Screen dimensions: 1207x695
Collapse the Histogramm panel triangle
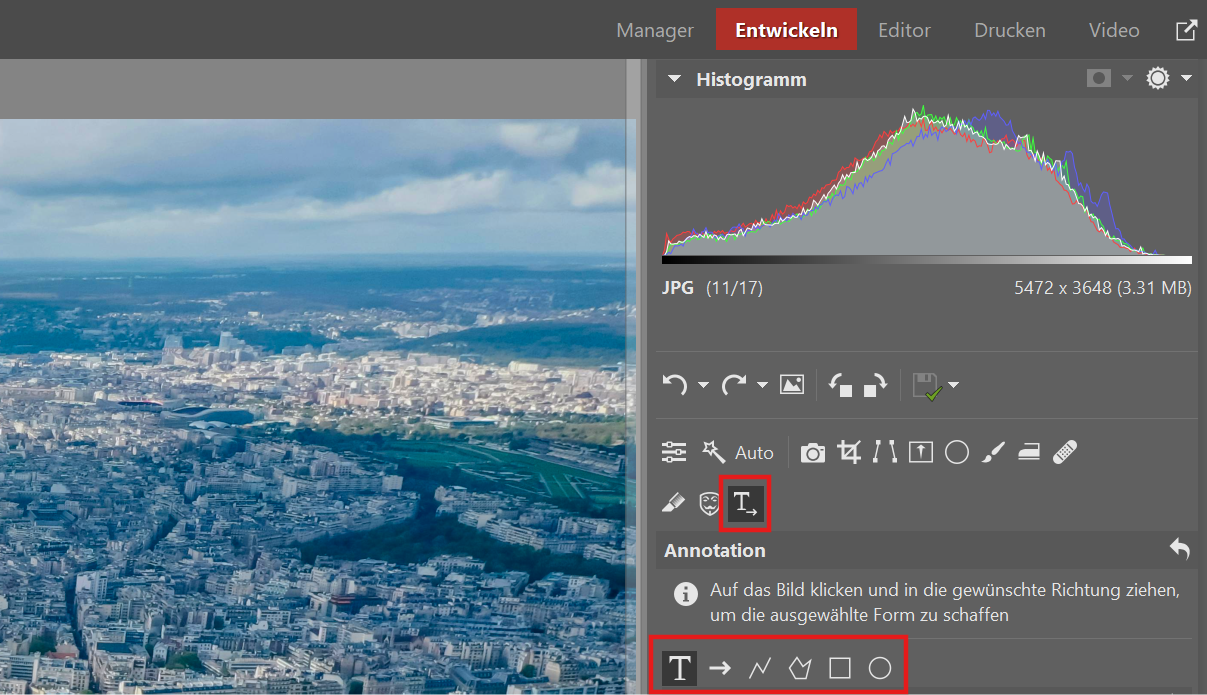pyautogui.click(x=675, y=79)
